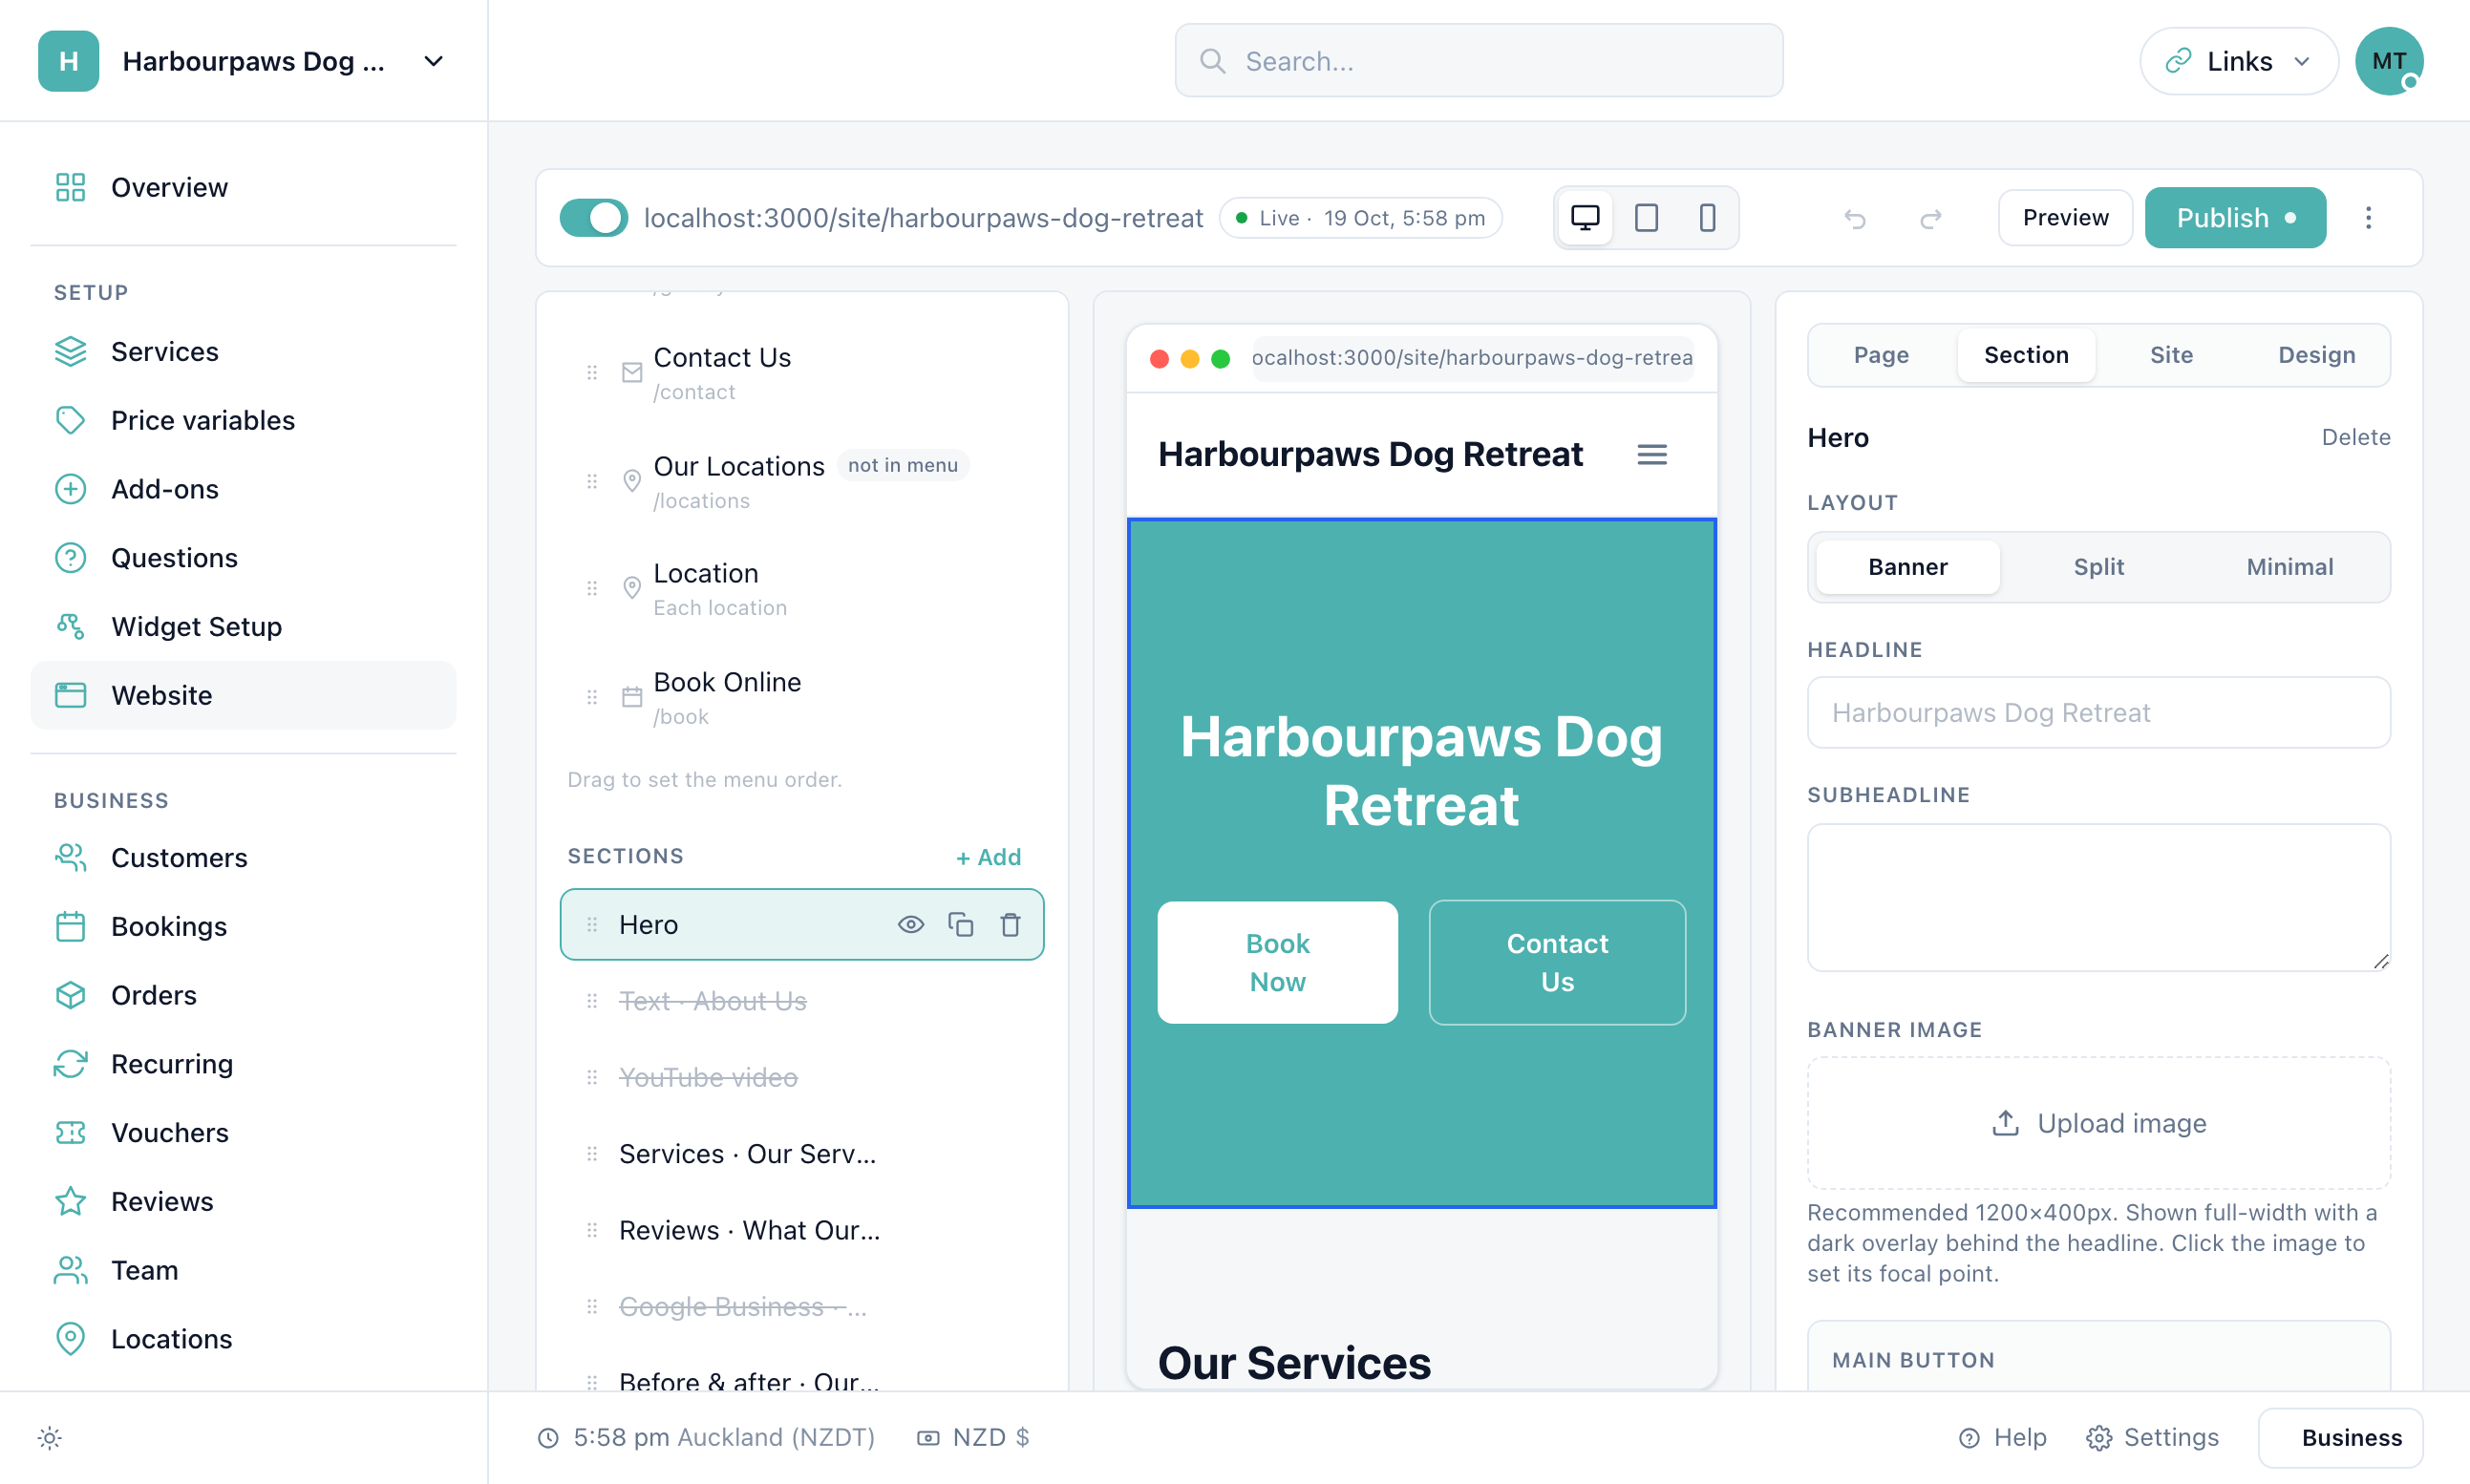Open Recurring in sidebar
This screenshot has height=1484, width=2470.
pos(244,1064)
